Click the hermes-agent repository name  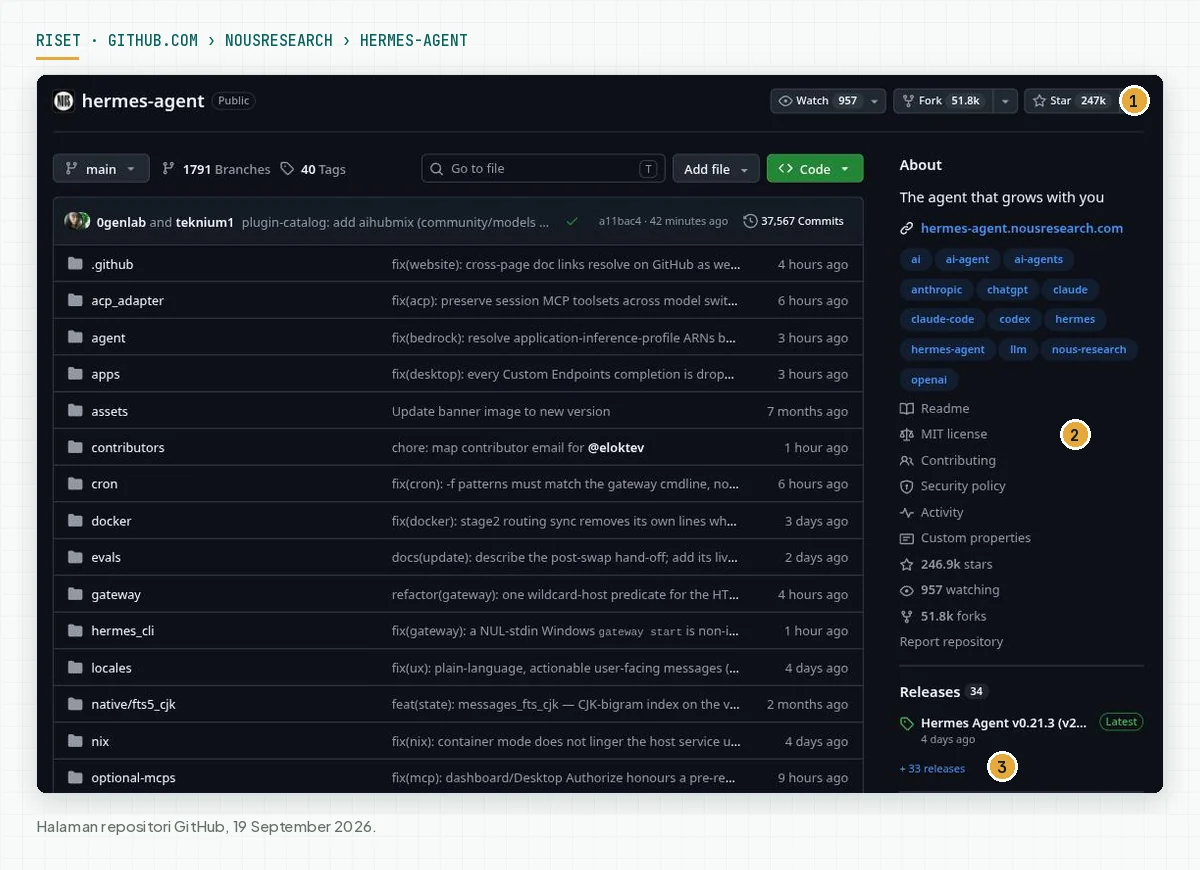143,101
